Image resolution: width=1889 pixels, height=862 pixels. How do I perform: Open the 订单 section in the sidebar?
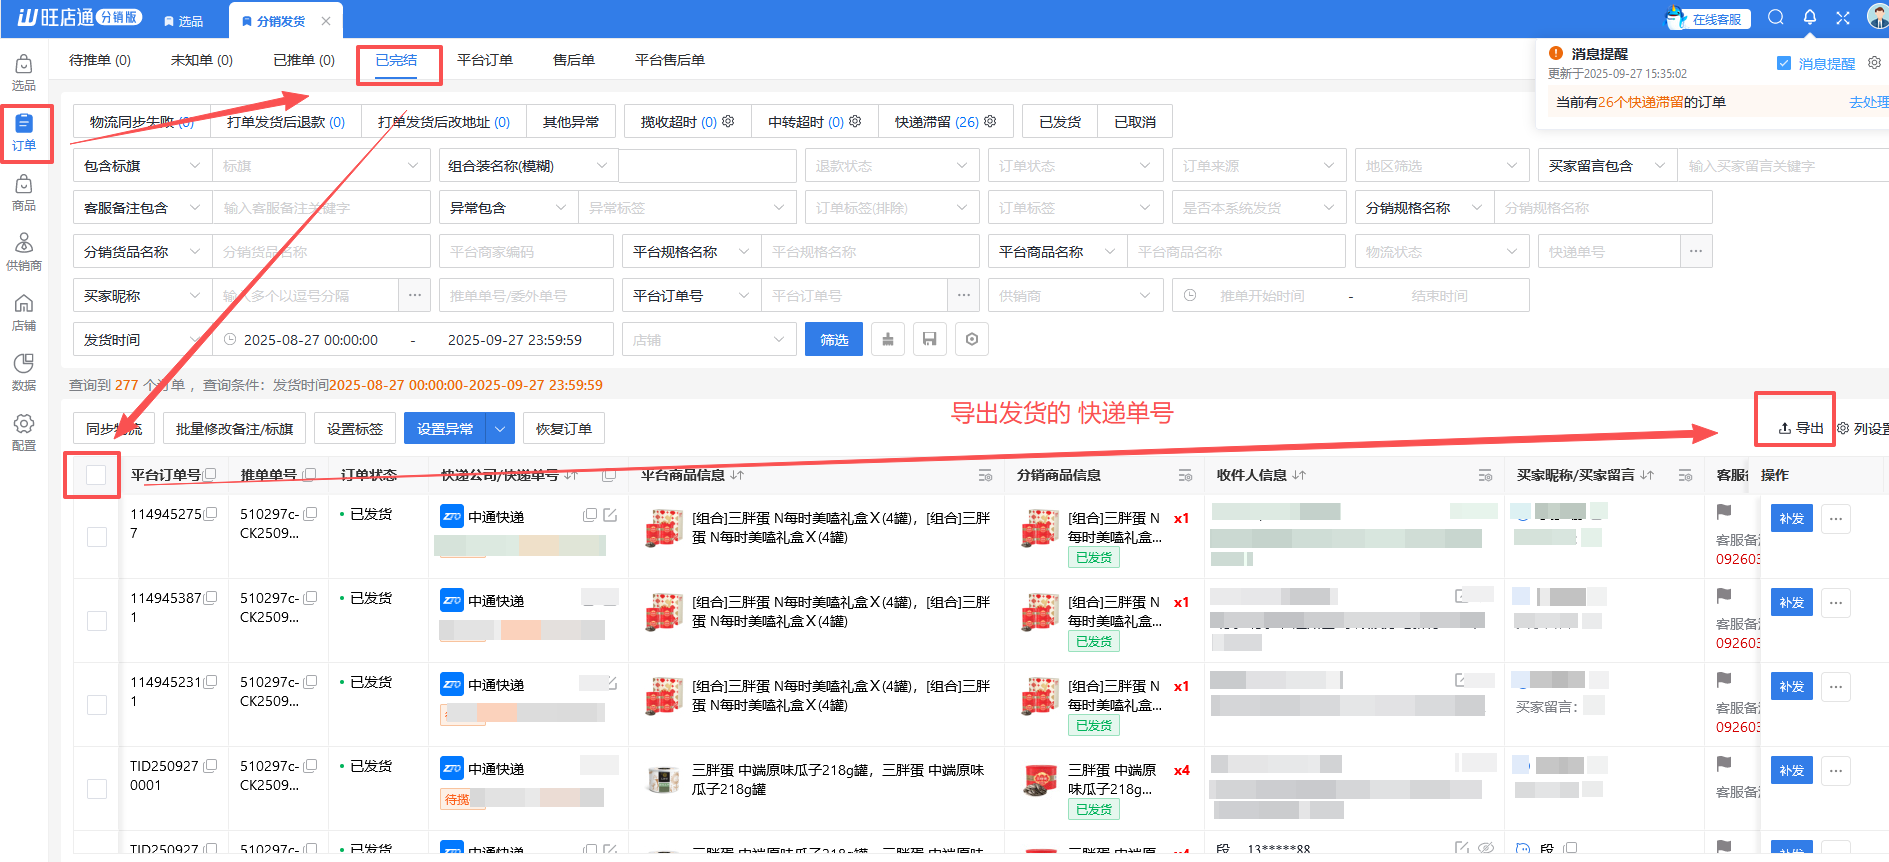pos(24,132)
